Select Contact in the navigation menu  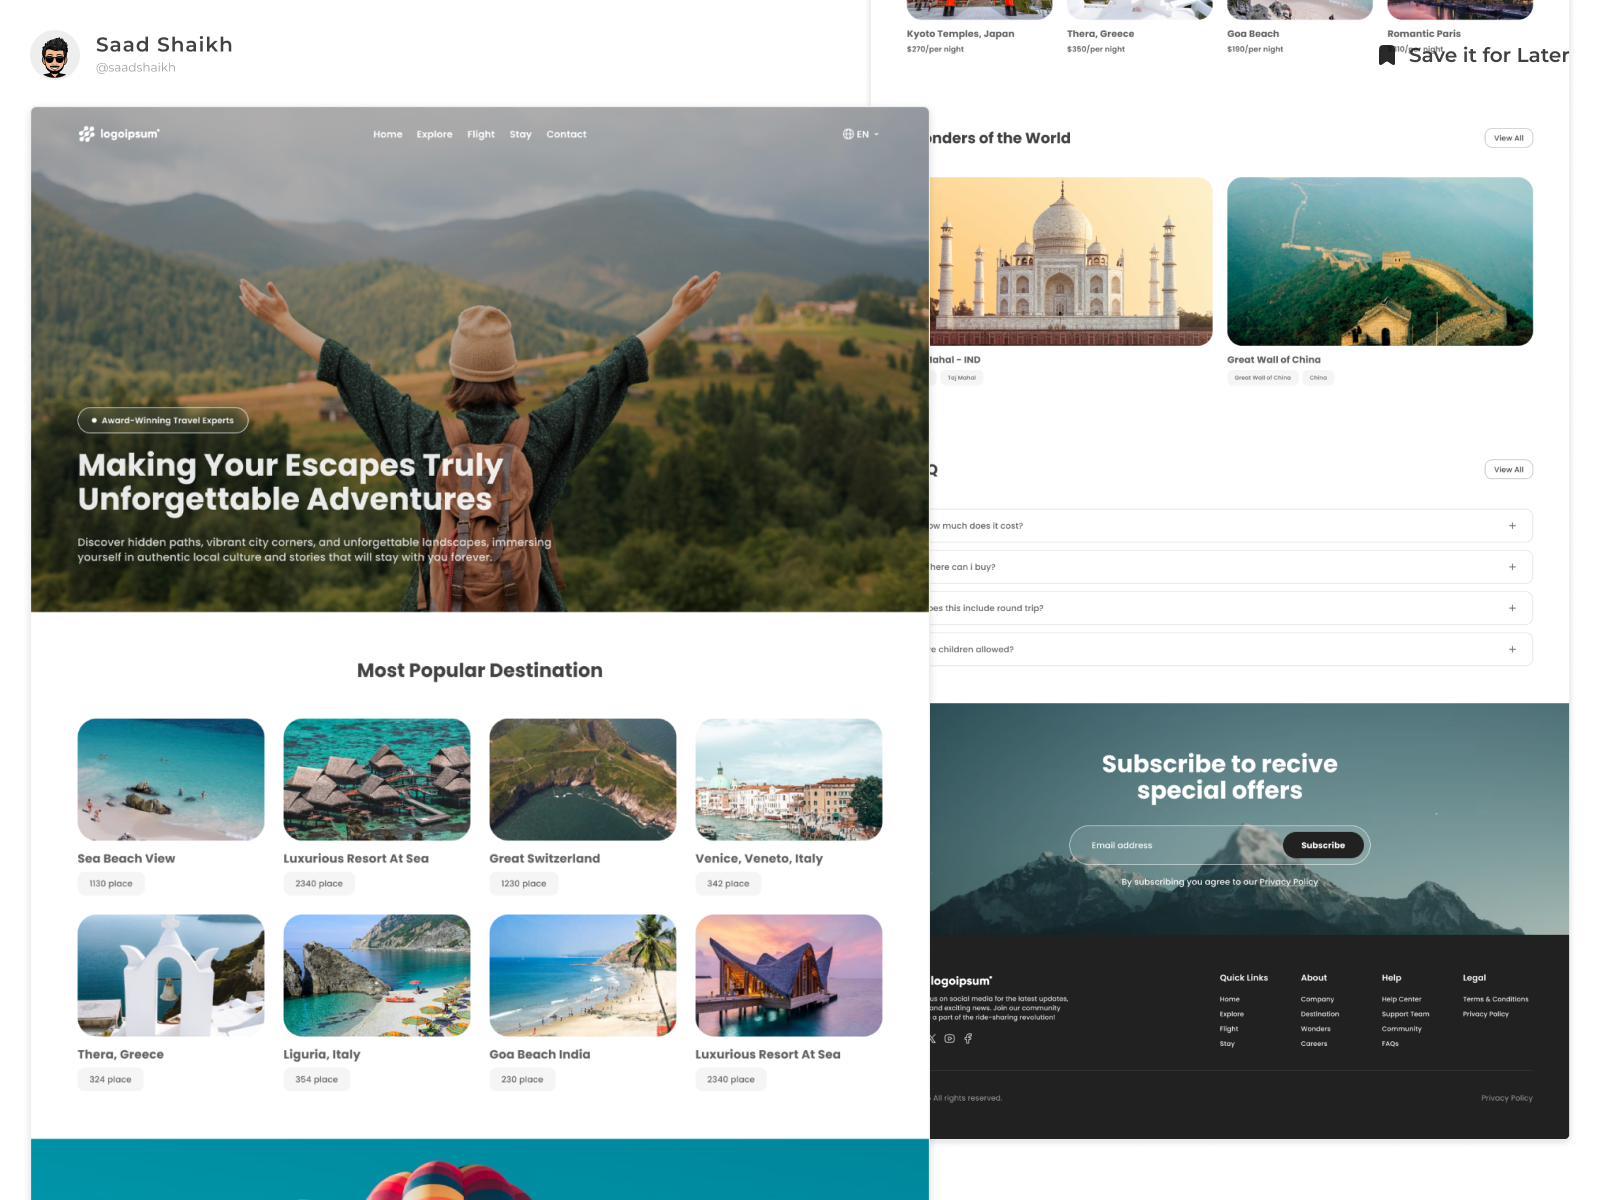[x=566, y=133]
